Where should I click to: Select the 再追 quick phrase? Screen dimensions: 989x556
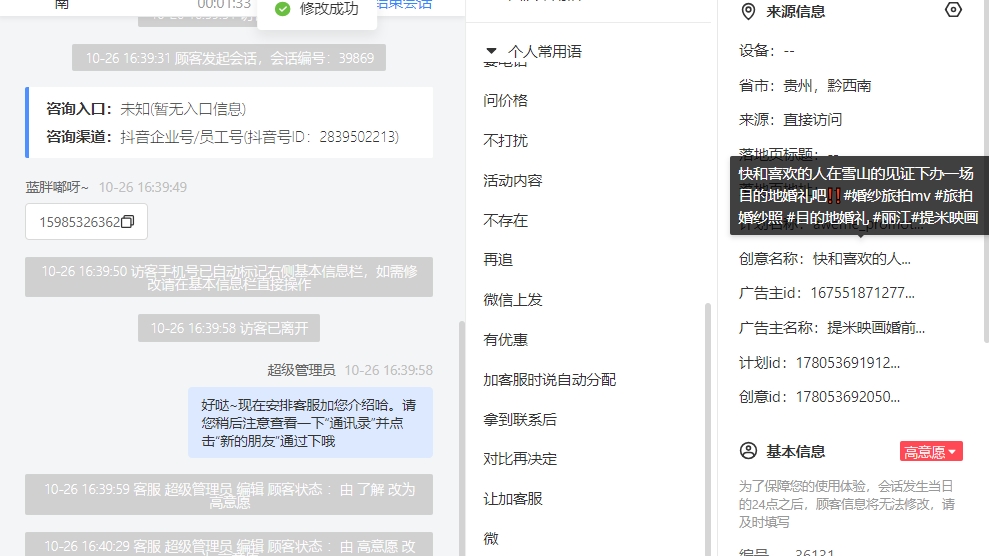498,260
